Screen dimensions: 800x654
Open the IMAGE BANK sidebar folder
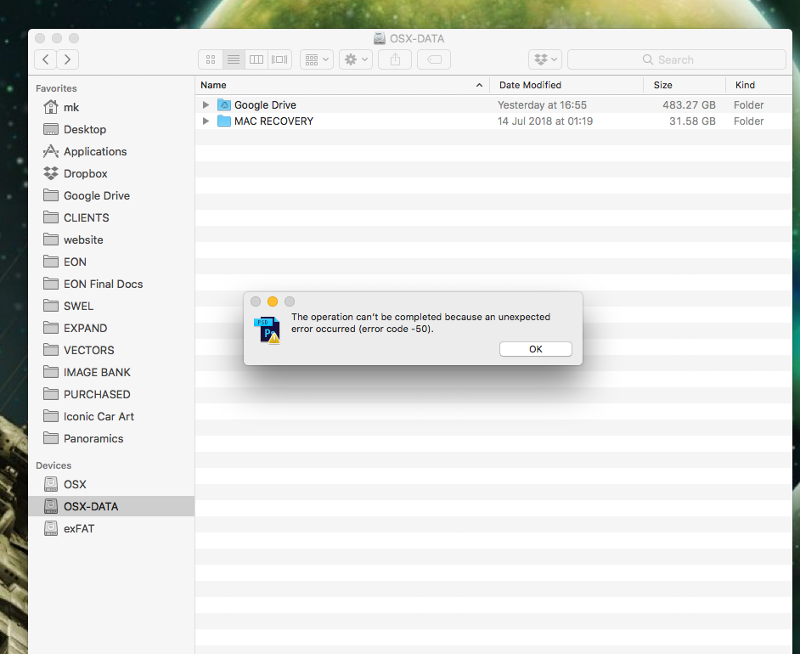pyautogui.click(x=111, y=372)
